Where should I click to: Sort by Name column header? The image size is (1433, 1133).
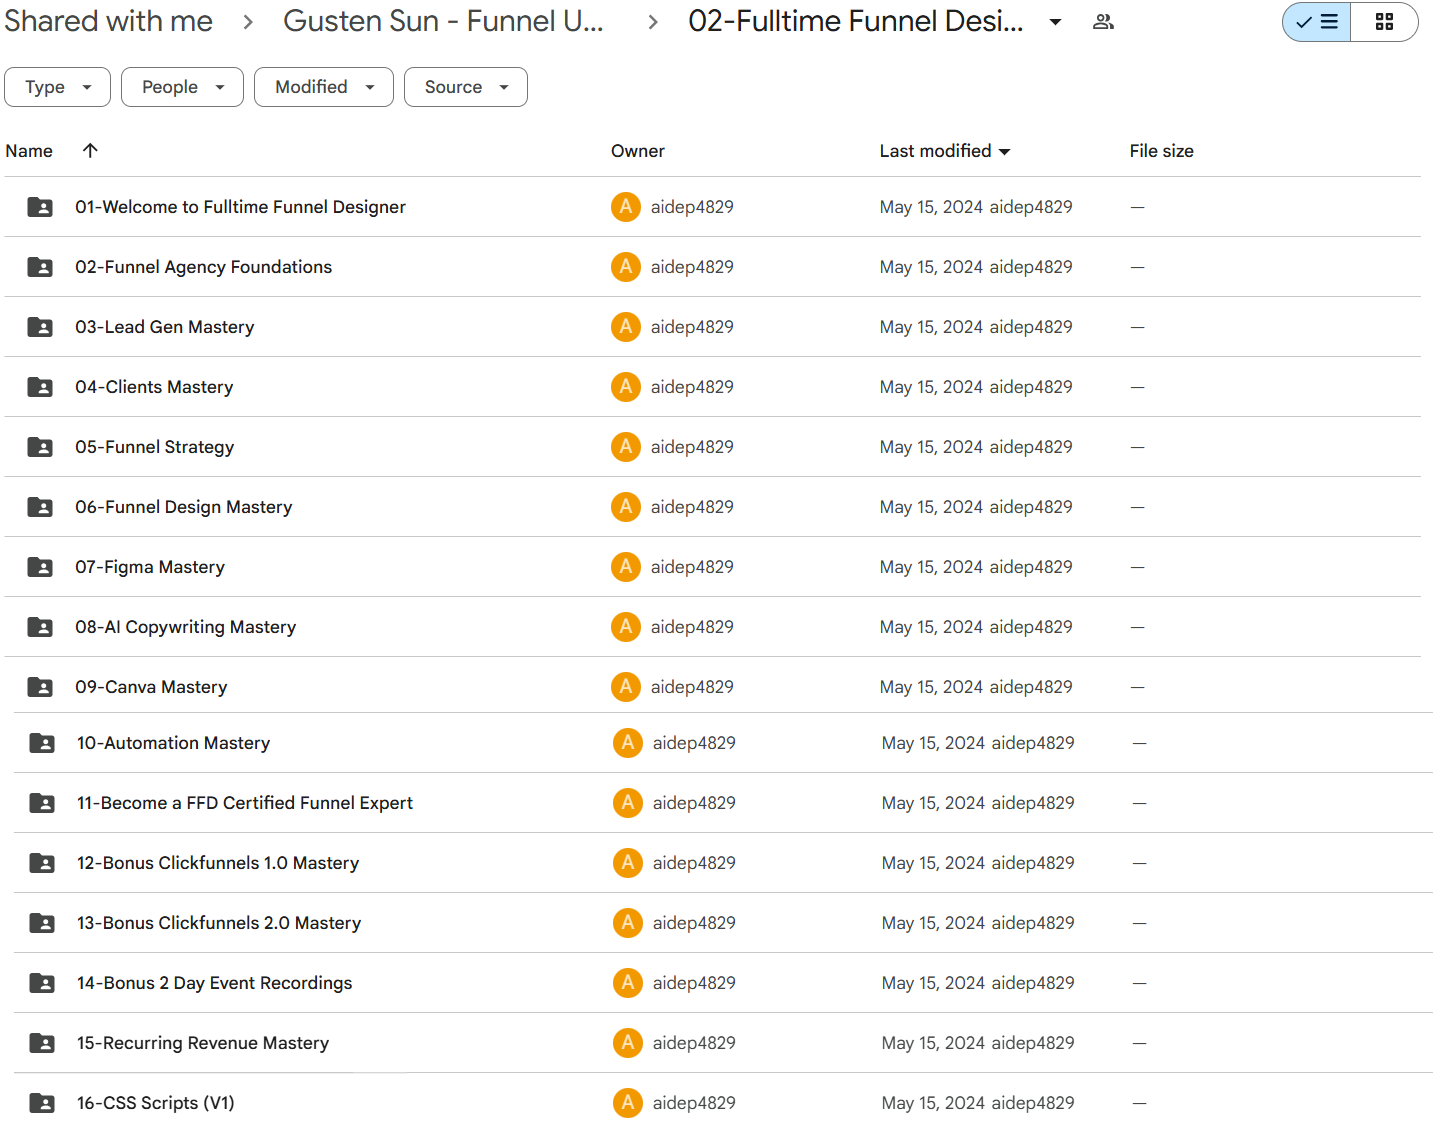(x=29, y=151)
